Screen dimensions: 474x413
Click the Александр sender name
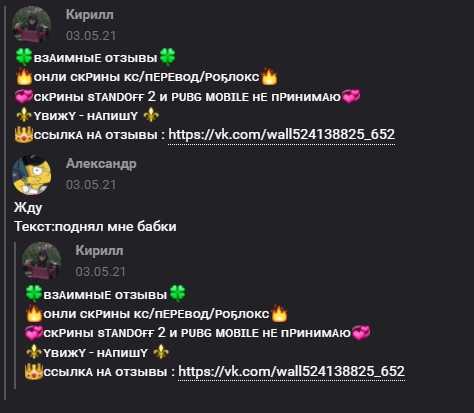tap(101, 164)
